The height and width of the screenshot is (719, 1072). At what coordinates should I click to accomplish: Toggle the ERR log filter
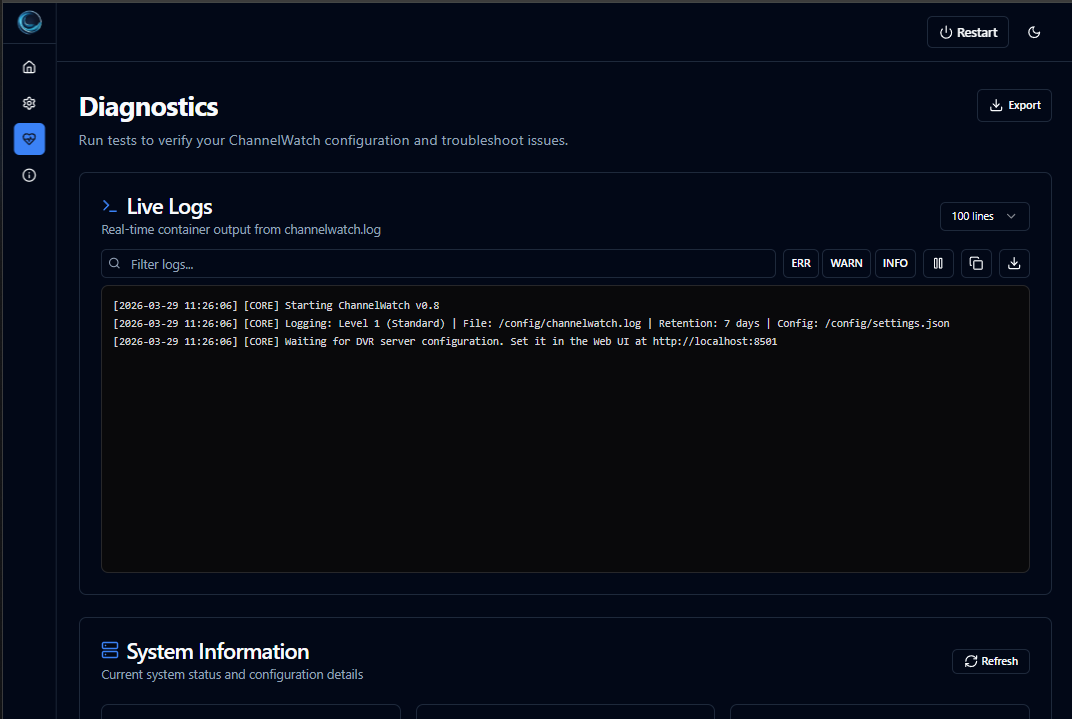[801, 263]
